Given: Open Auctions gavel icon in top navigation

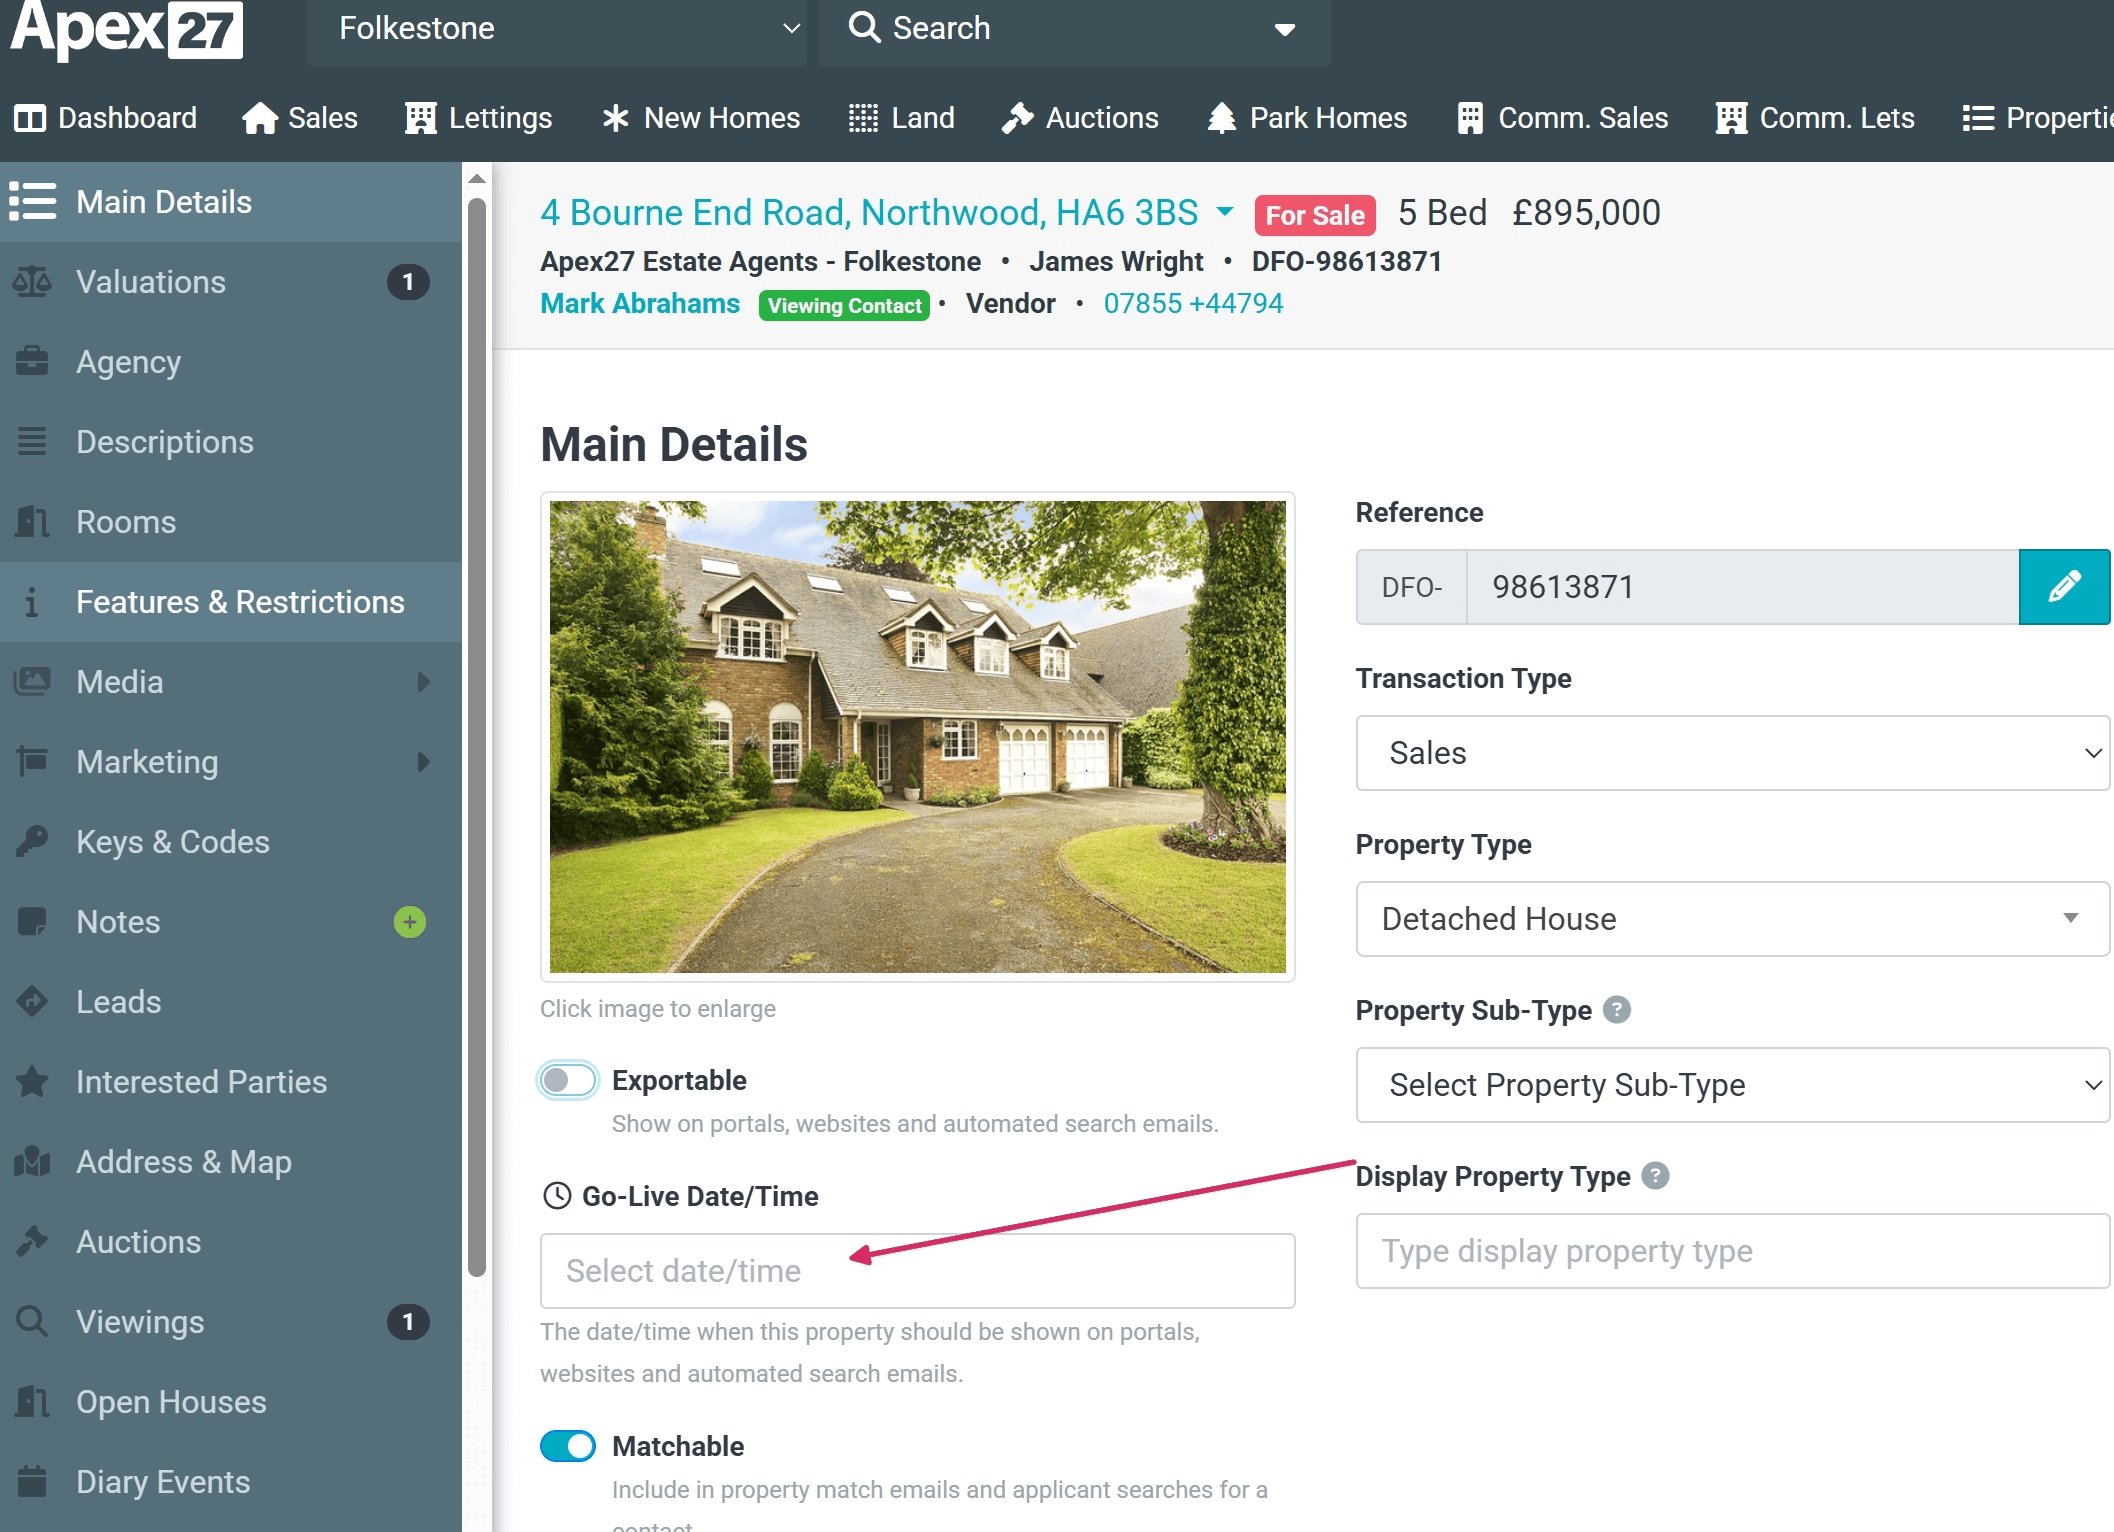Looking at the screenshot, I should [x=1017, y=118].
